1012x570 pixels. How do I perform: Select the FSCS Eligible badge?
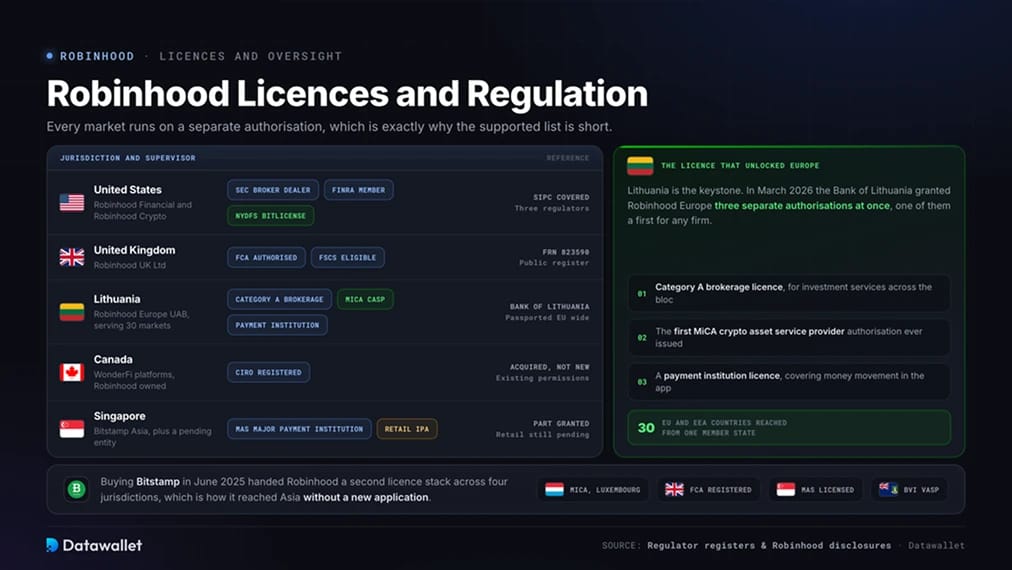(x=347, y=257)
